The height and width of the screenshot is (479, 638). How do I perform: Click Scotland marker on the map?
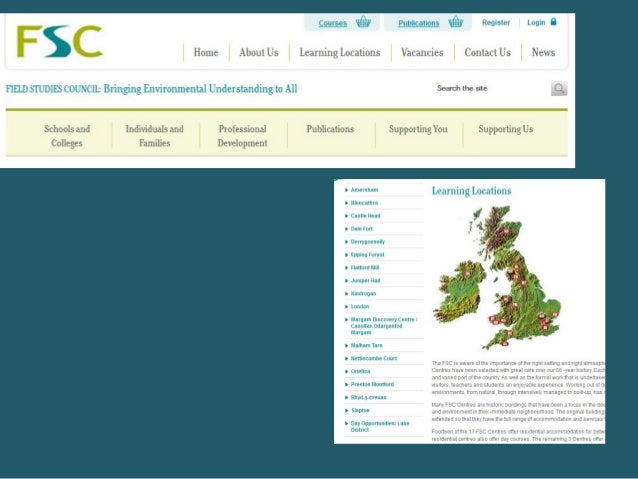507,232
